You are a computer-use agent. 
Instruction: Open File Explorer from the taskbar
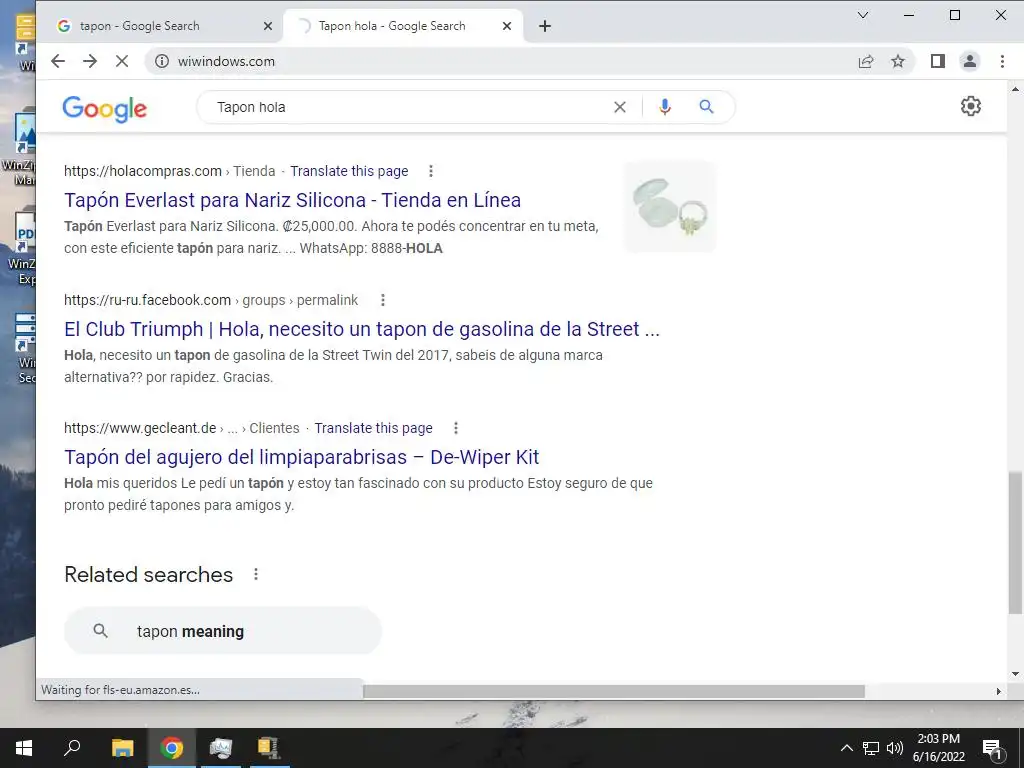[x=122, y=748]
